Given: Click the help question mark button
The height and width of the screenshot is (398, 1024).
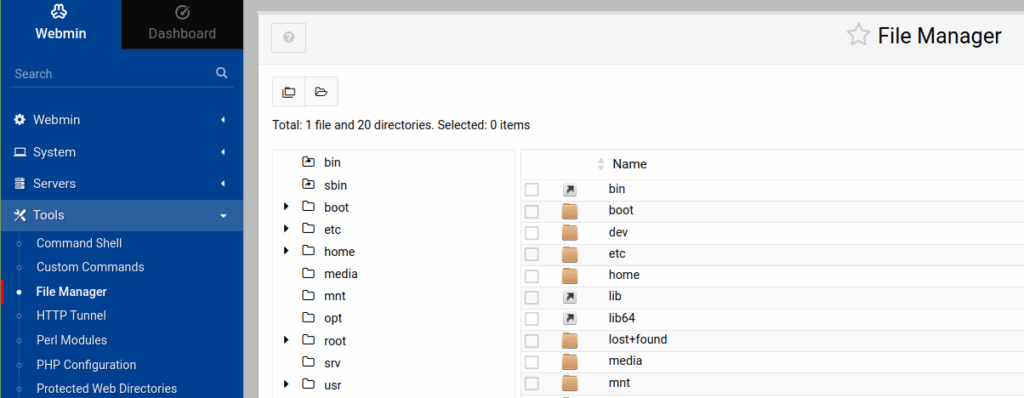Looking at the screenshot, I should [289, 38].
